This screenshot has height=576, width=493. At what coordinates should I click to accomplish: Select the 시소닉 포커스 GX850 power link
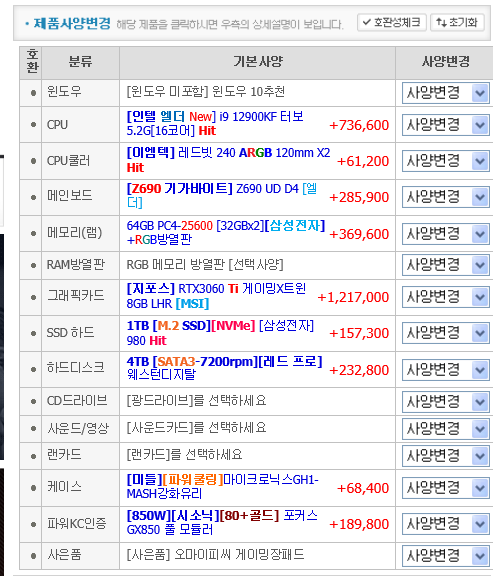222,522
